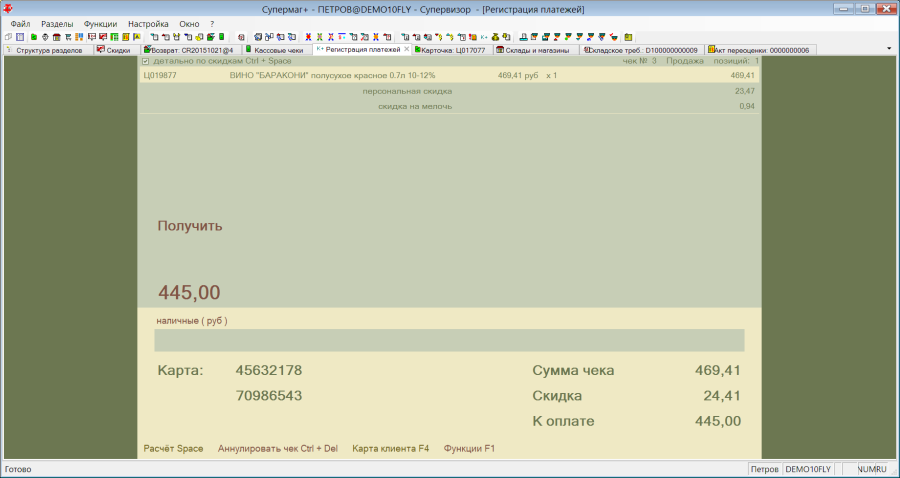The height and width of the screenshot is (478, 900).
Task: Open the question mark help menu
Action: click(x=212, y=24)
